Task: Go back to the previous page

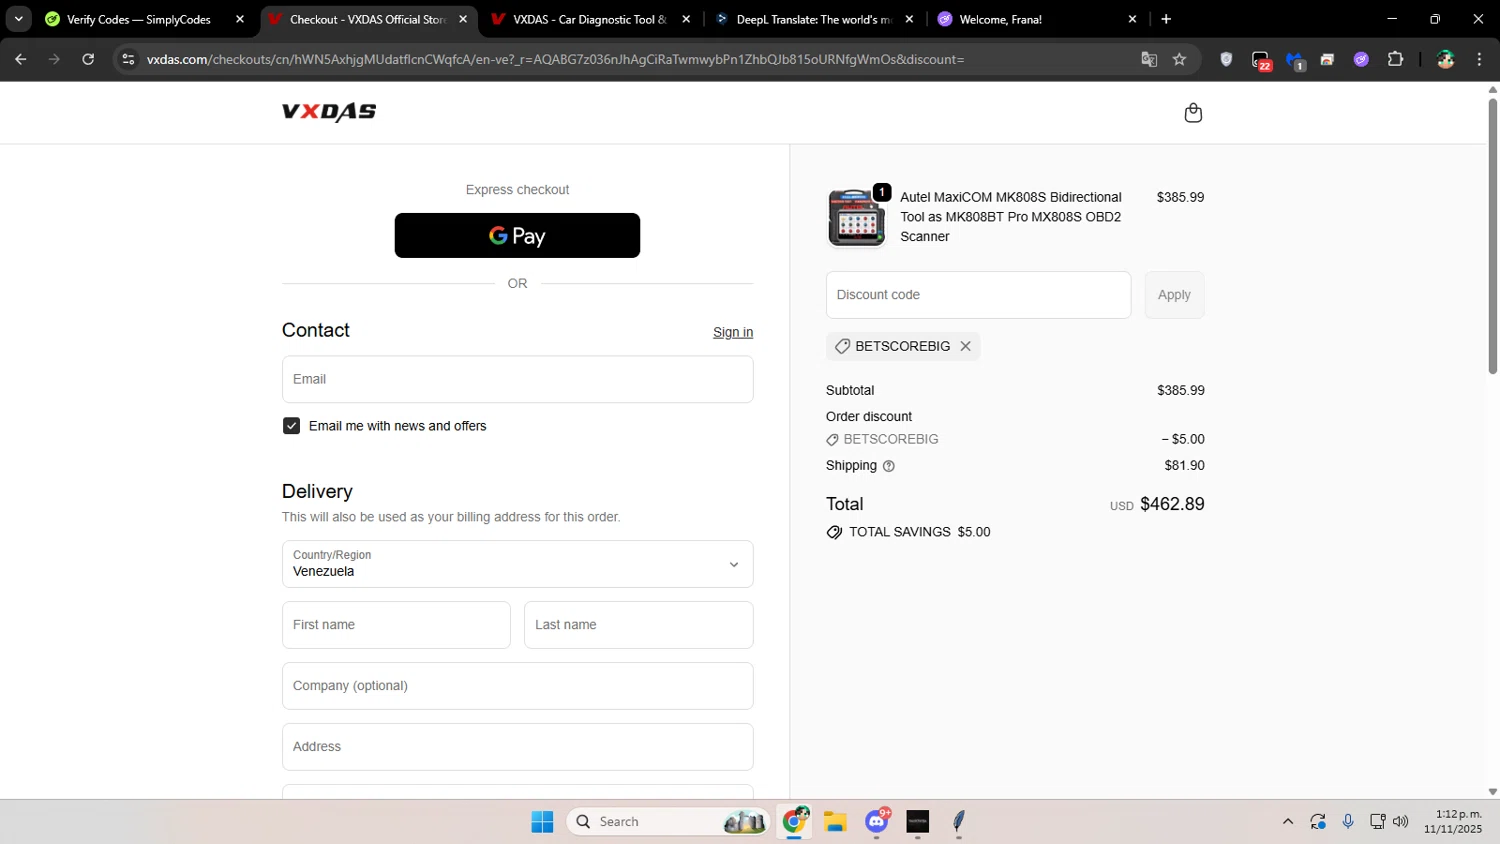Action: pos(20,59)
